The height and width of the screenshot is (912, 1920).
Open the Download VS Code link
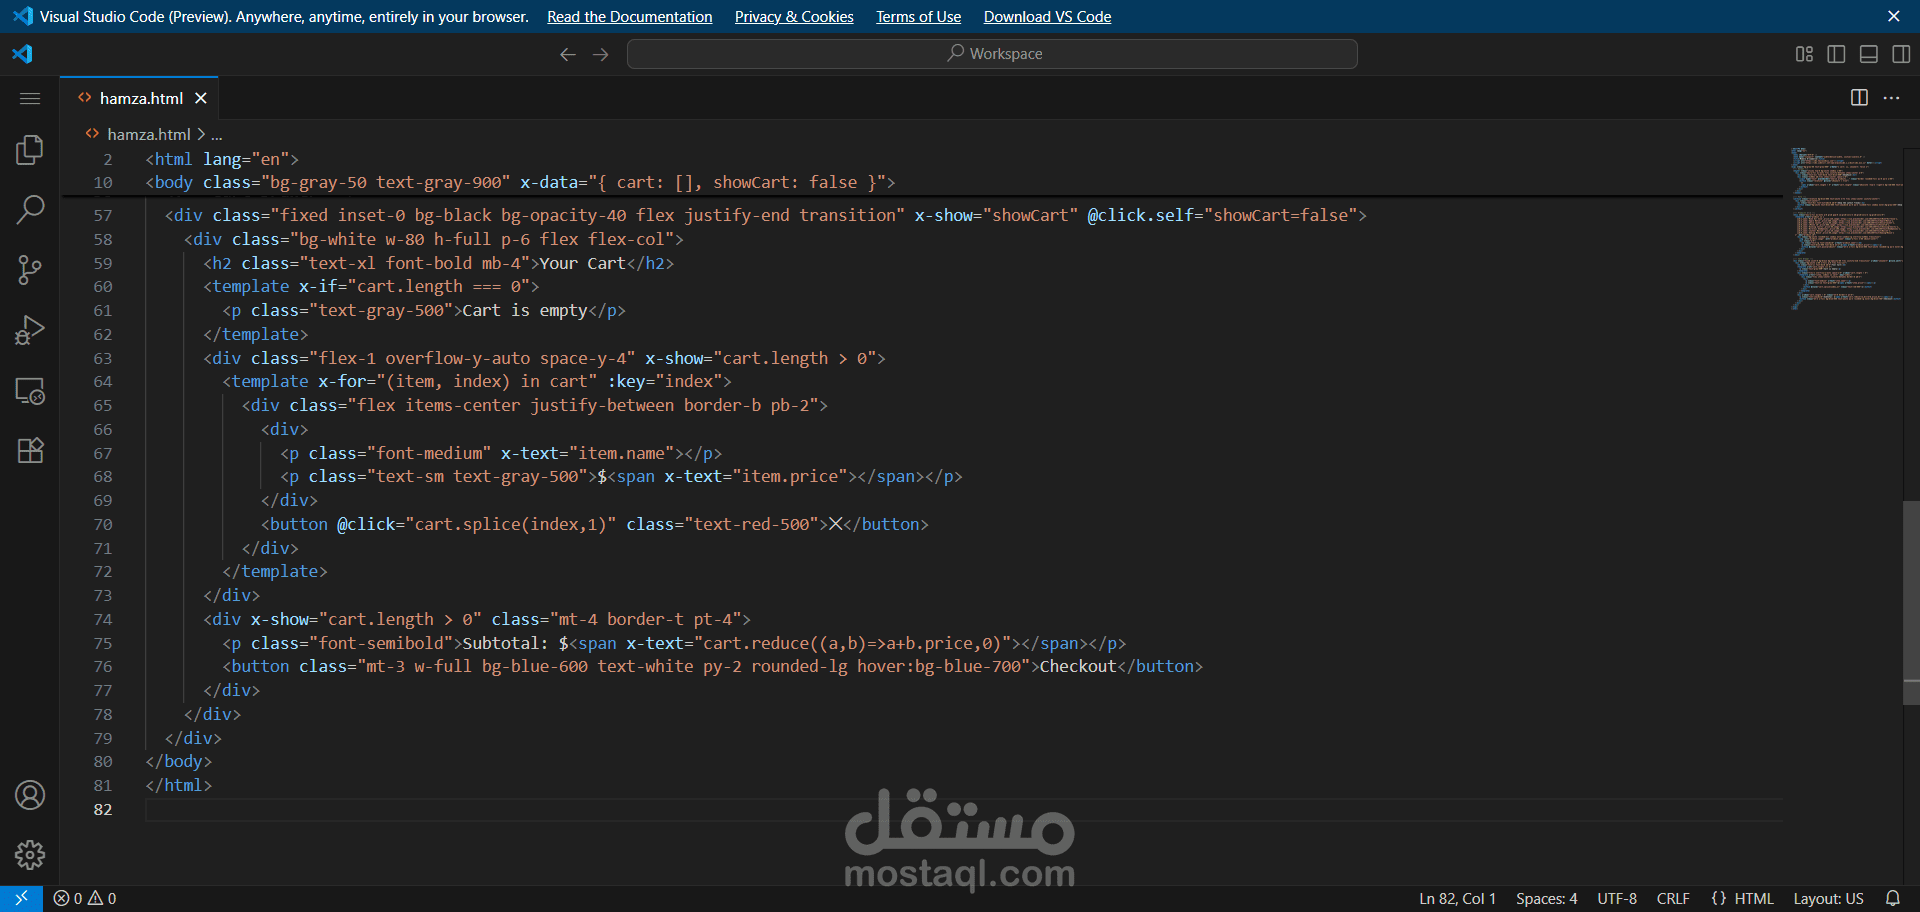tap(1047, 17)
